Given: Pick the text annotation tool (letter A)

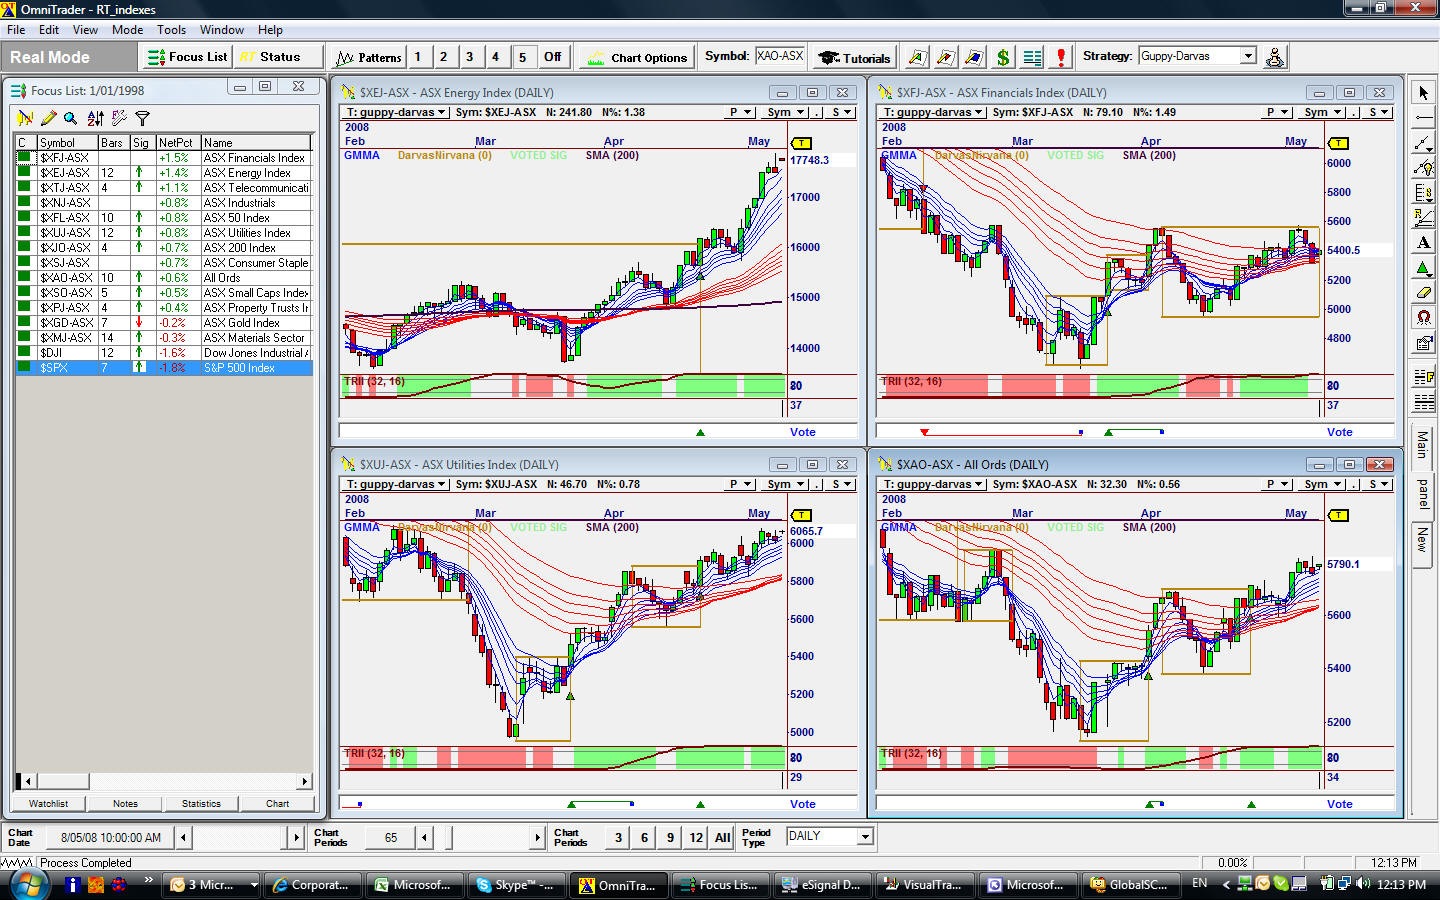Looking at the screenshot, I should click(1423, 243).
